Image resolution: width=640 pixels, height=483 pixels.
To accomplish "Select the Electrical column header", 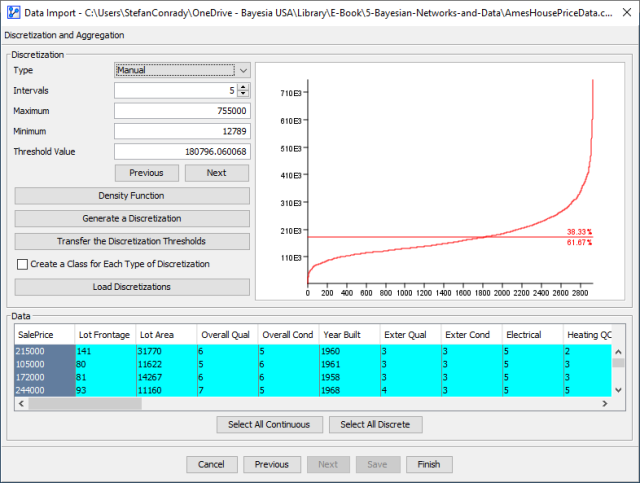I will (532, 335).
